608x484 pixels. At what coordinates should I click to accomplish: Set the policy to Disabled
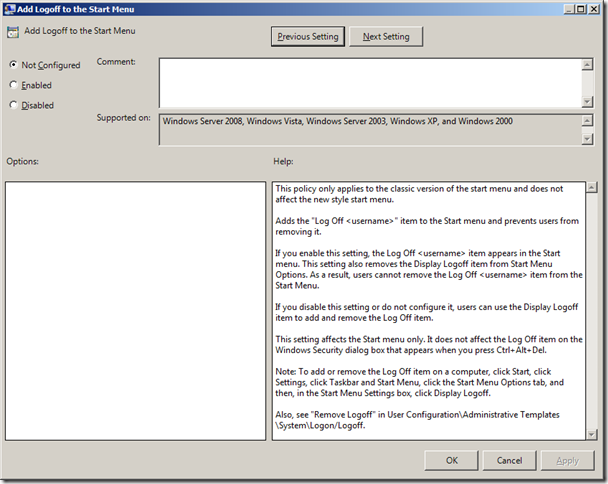[13, 105]
